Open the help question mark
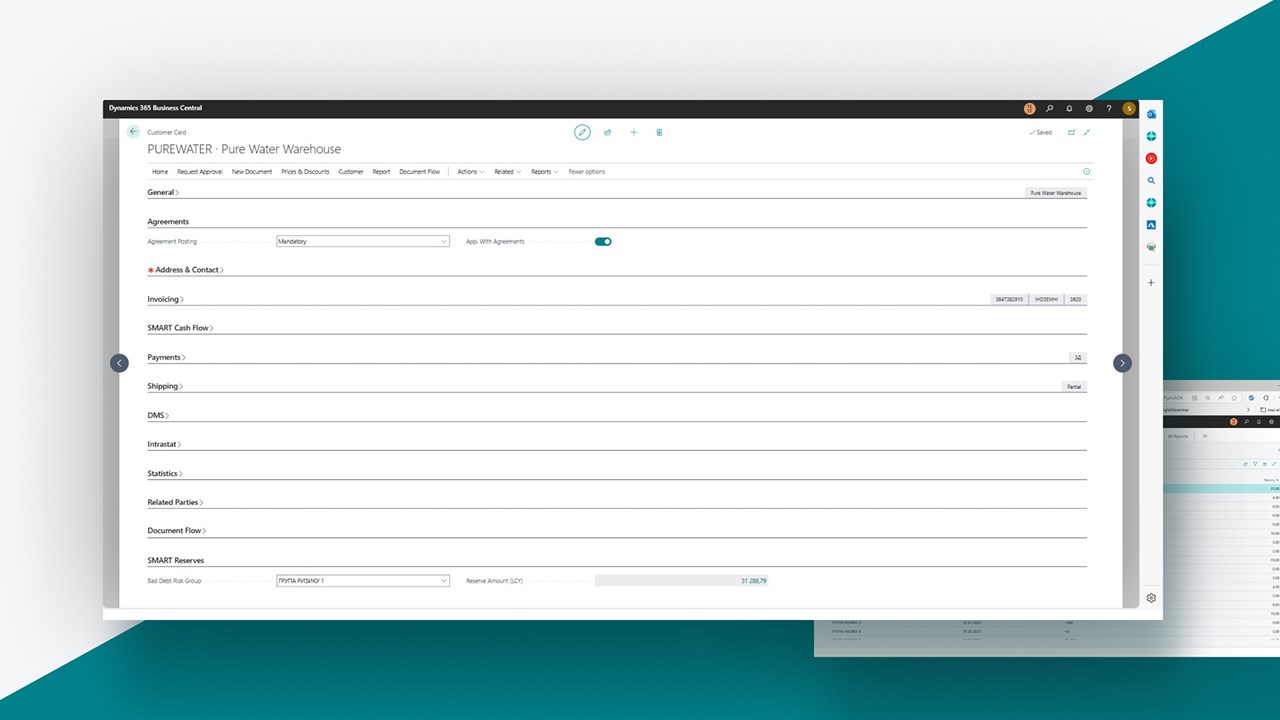Screen dimensions: 1280x720 pos(1109,108)
